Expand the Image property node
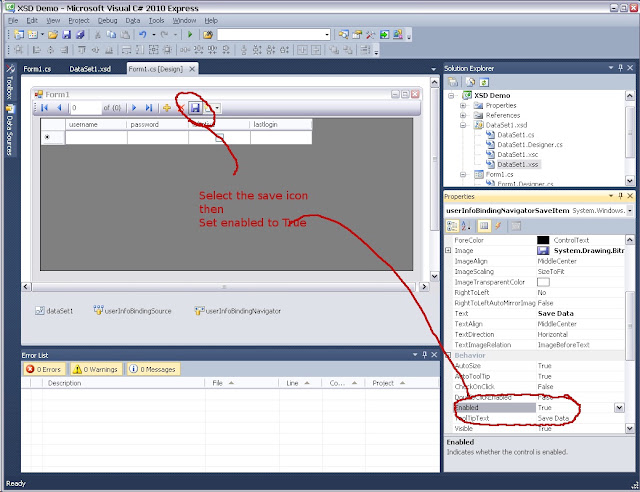Screen dimensions: 640x492 [x=448, y=250]
